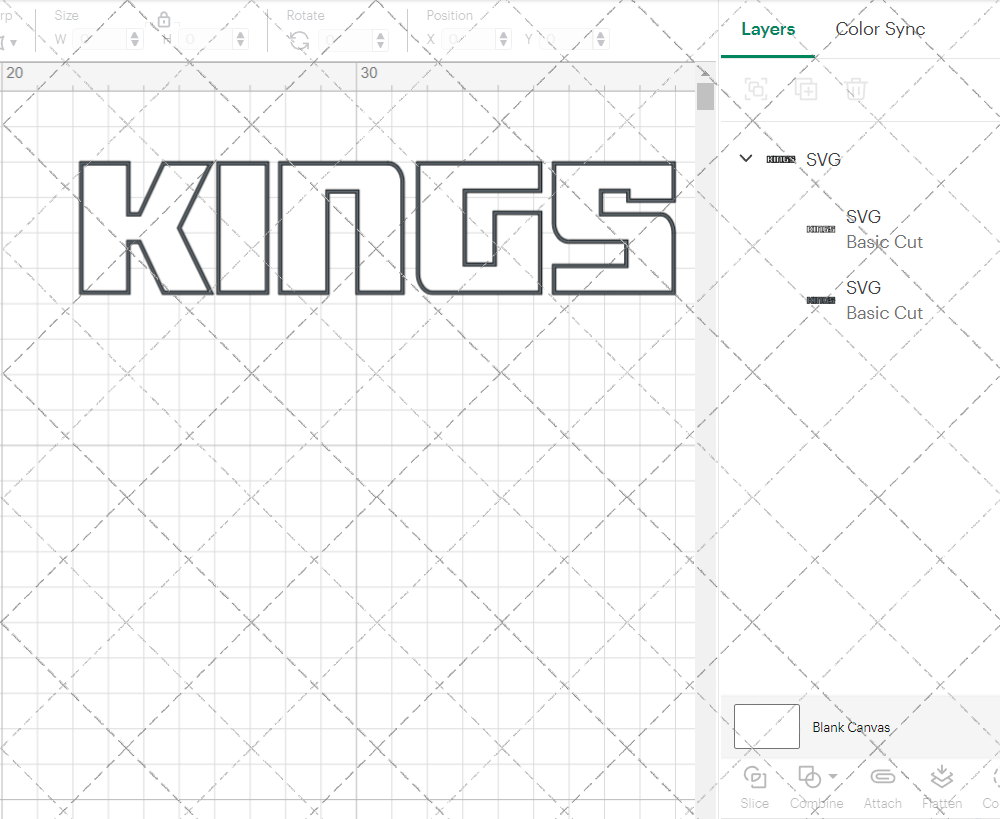
Task: Toggle the size lock aspect ratio icon
Action: click(x=164, y=20)
